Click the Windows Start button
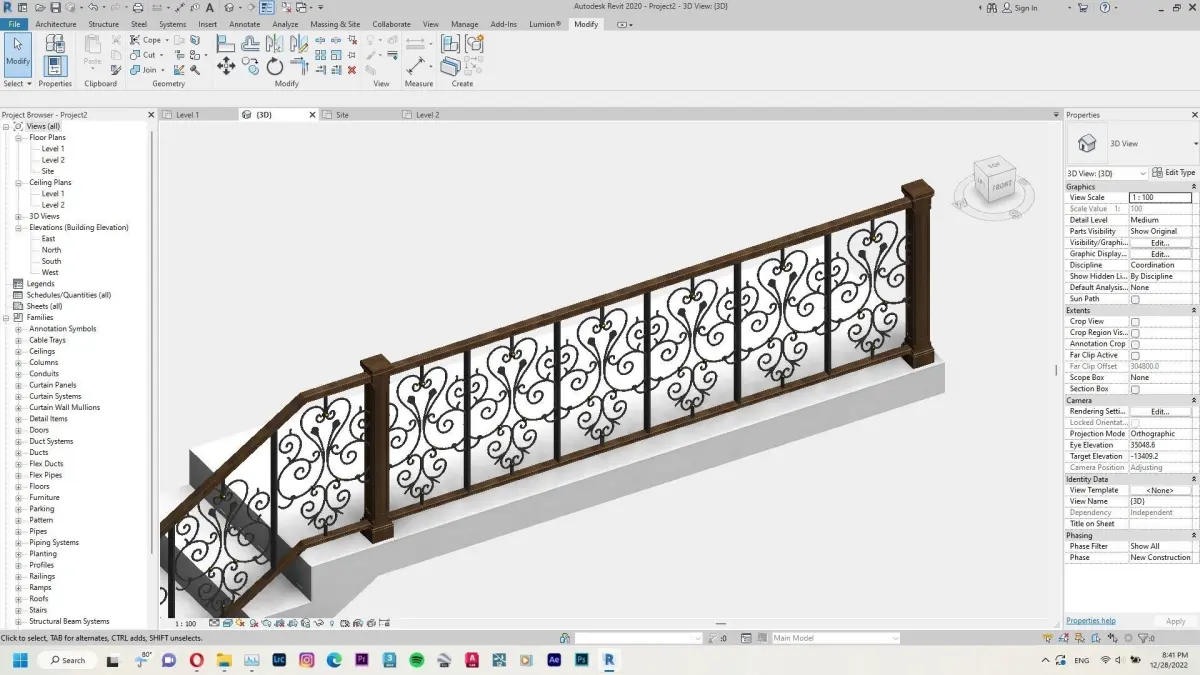The height and width of the screenshot is (675, 1200). 19,660
